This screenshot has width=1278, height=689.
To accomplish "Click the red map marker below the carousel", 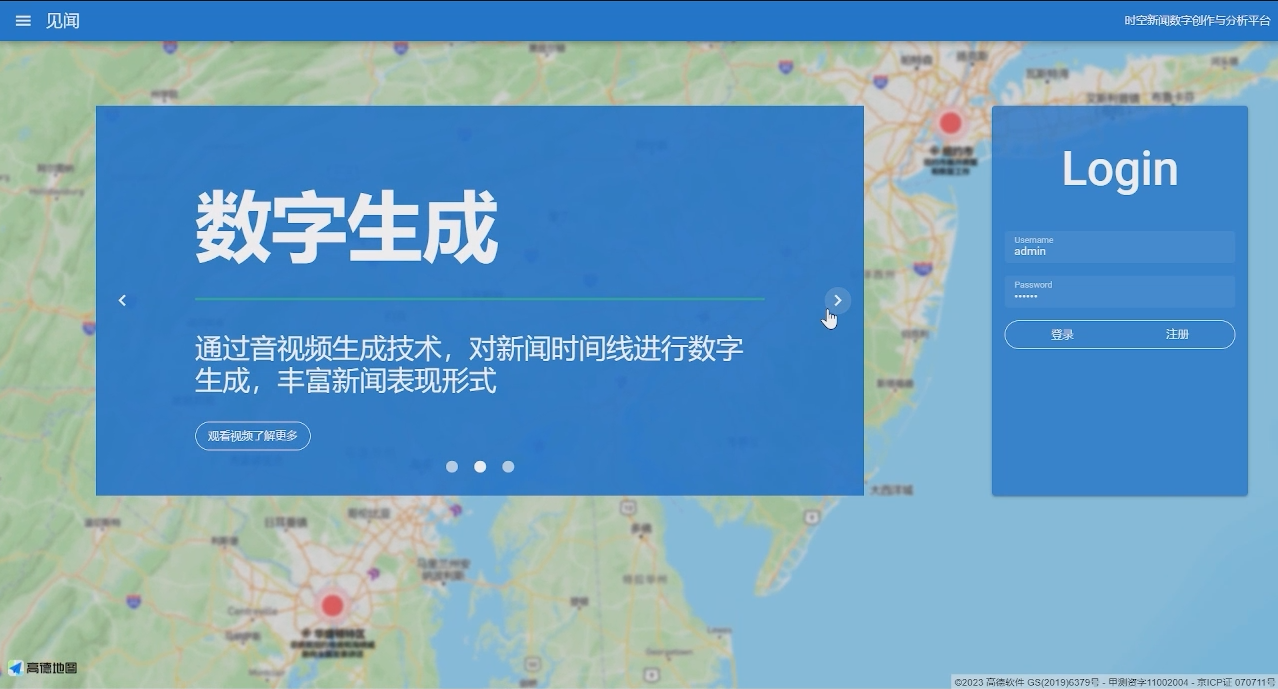I will tap(332, 605).
